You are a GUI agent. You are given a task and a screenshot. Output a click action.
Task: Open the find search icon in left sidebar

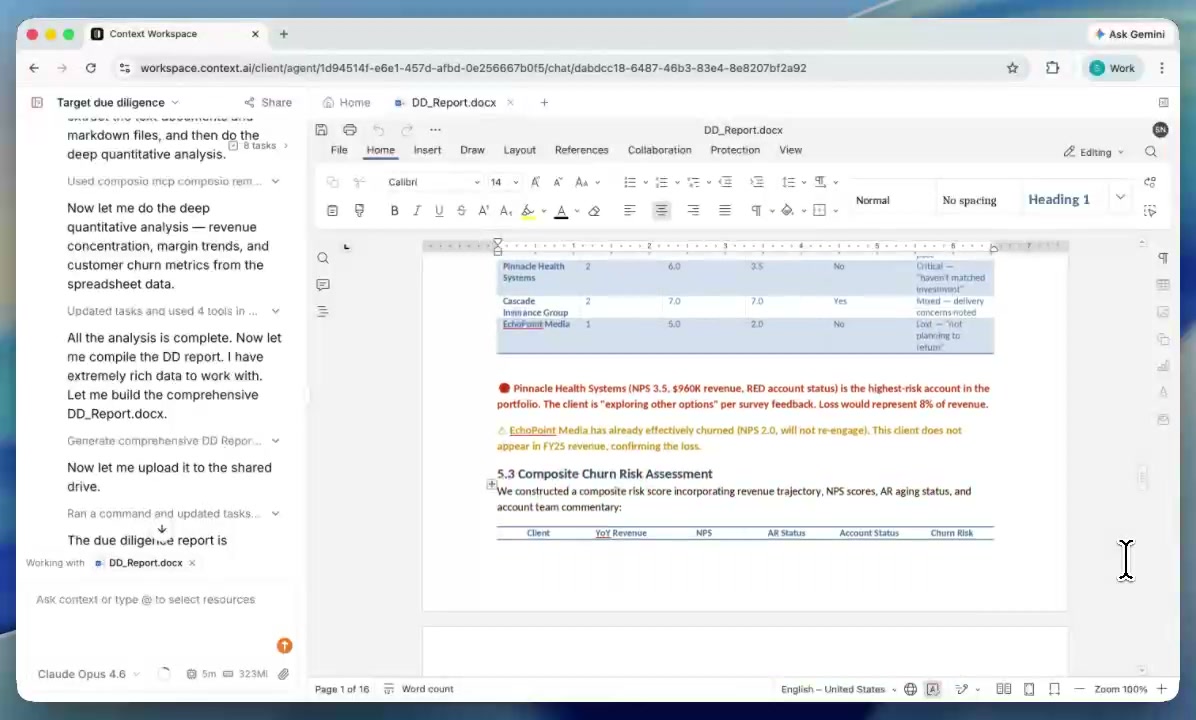coord(323,258)
